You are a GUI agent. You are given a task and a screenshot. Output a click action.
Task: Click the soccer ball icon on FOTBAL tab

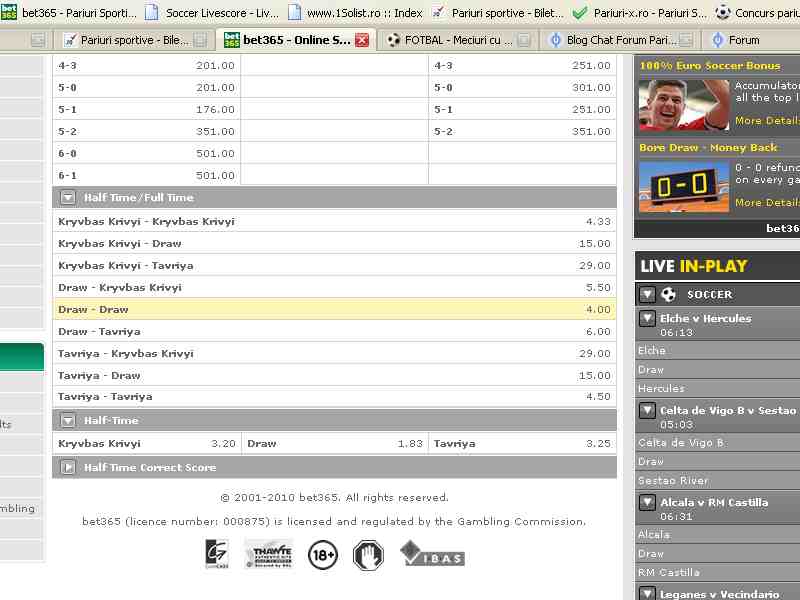pos(393,40)
